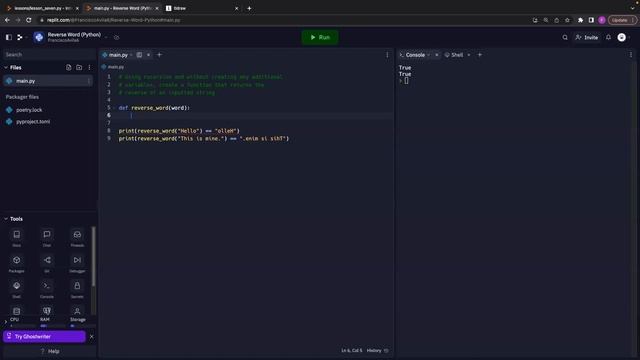This screenshot has height=360, width=640.
Task: Open the notifications bell
Action: tap(608, 37)
